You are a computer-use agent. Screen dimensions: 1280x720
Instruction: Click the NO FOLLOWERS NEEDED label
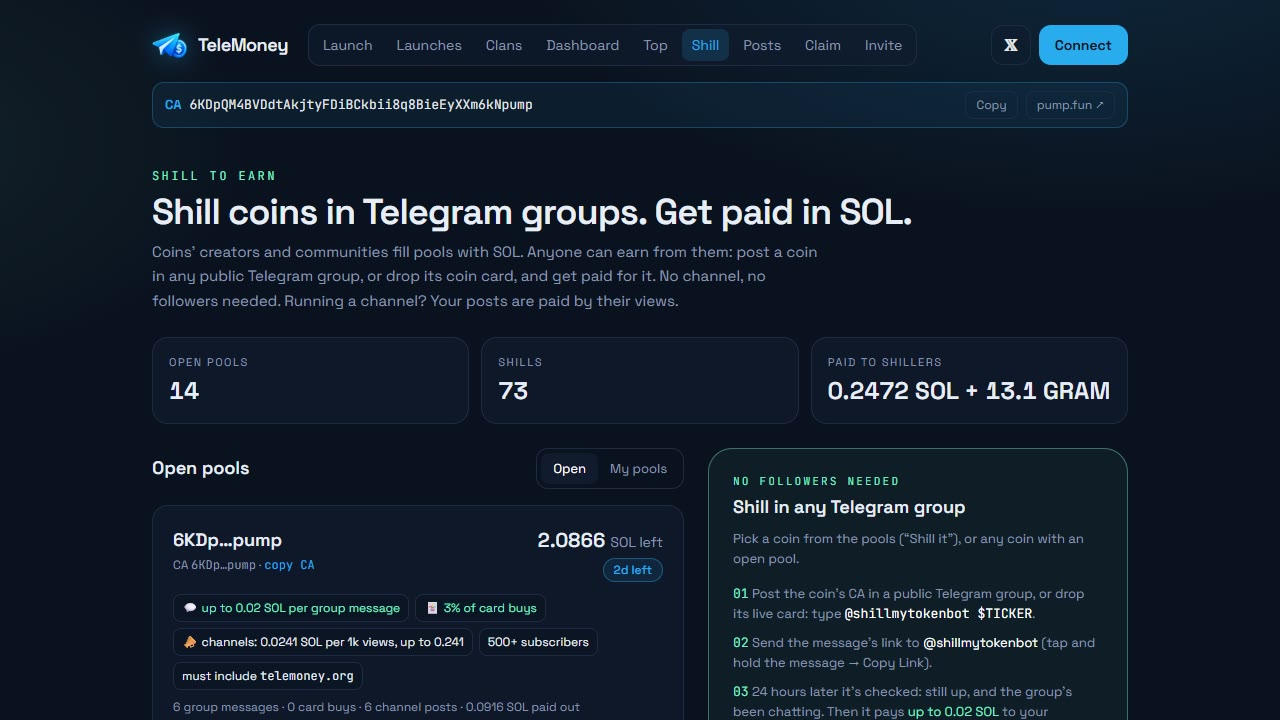coord(816,481)
